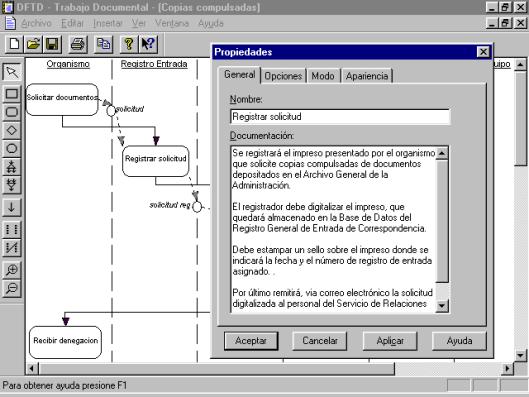Screen dimensions: 529x397
Task: Open the Insertar menu
Action: pyautogui.click(x=108, y=23)
